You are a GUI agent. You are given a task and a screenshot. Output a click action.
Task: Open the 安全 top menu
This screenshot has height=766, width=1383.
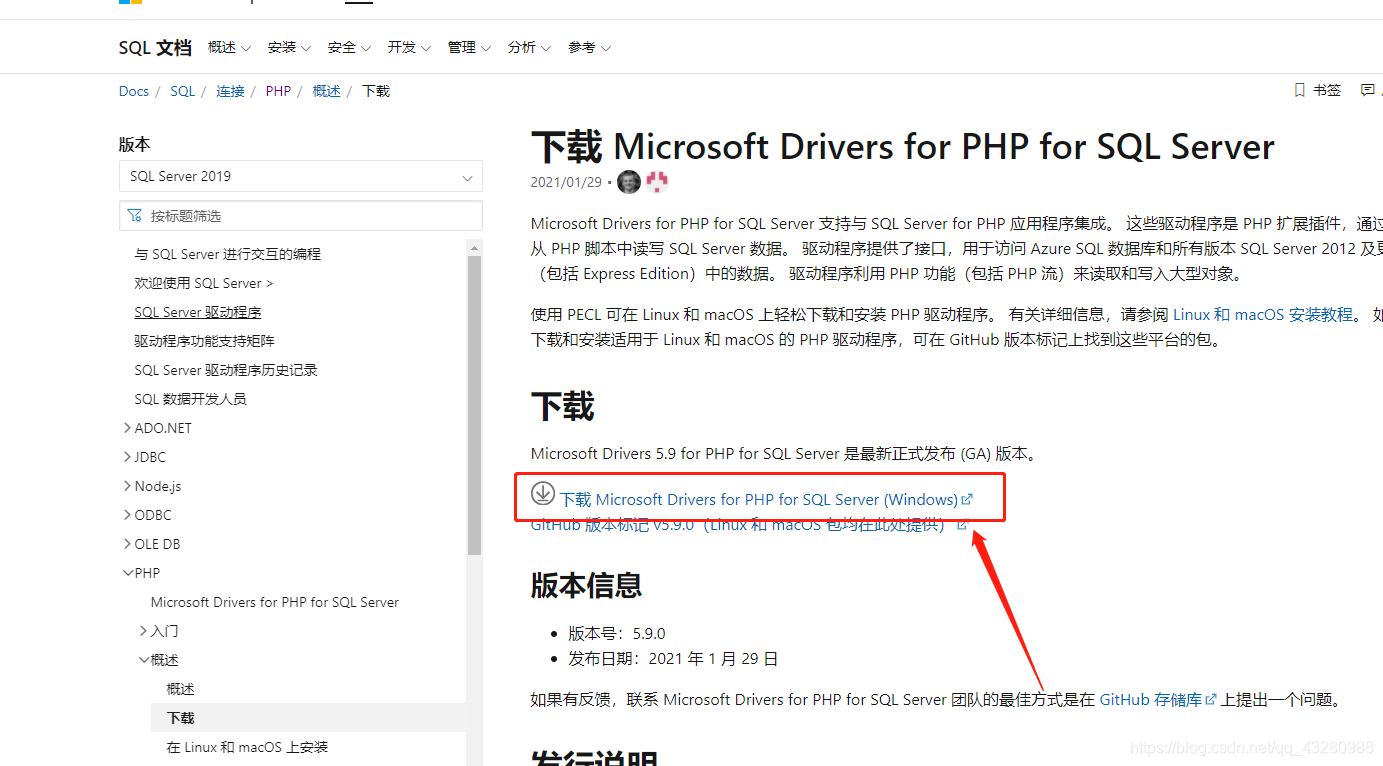349,47
